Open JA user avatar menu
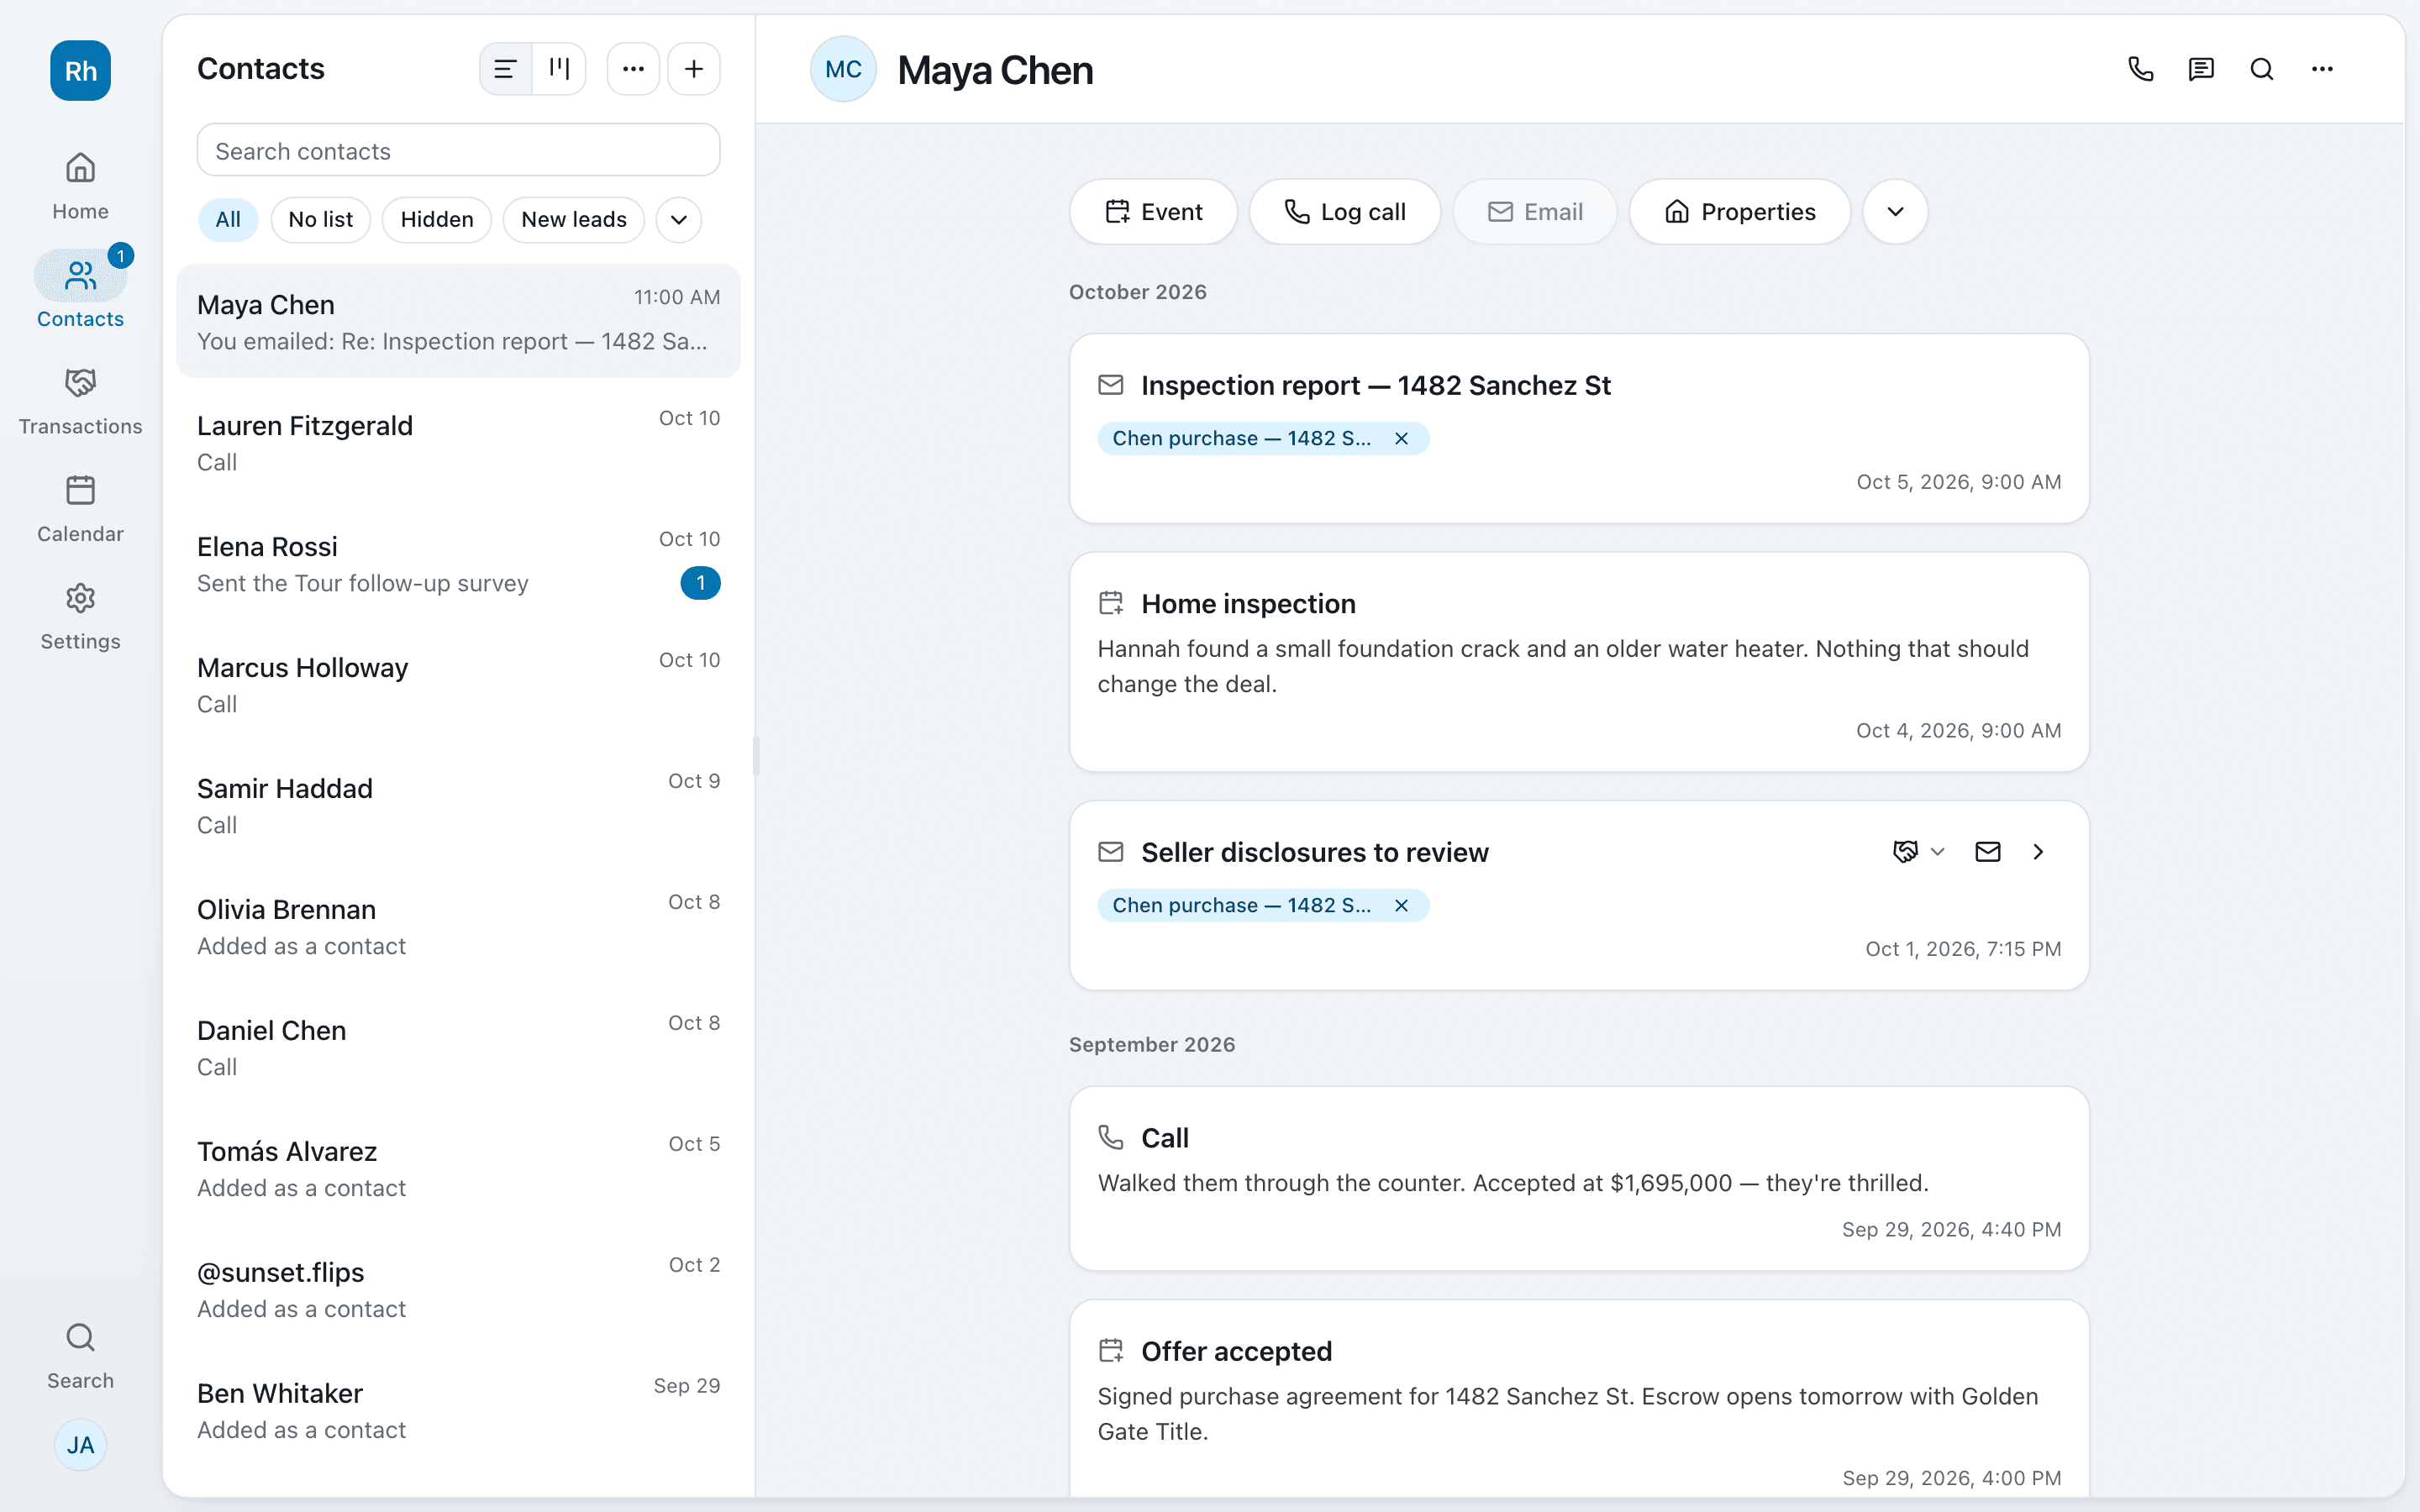Screen dimensions: 2420x1512 80,1444
